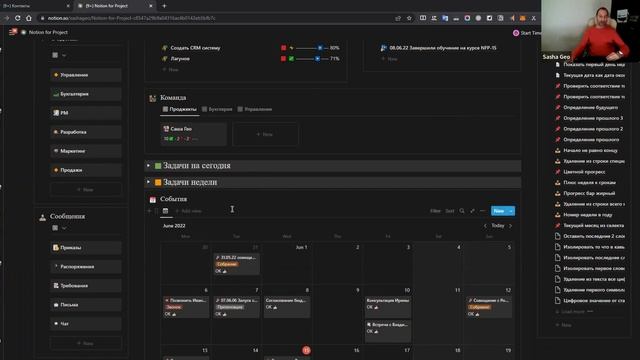Image resolution: width=640 pixels, height=360 pixels.
Task: Open the Продажи page in the left list
Action: click(x=86, y=170)
